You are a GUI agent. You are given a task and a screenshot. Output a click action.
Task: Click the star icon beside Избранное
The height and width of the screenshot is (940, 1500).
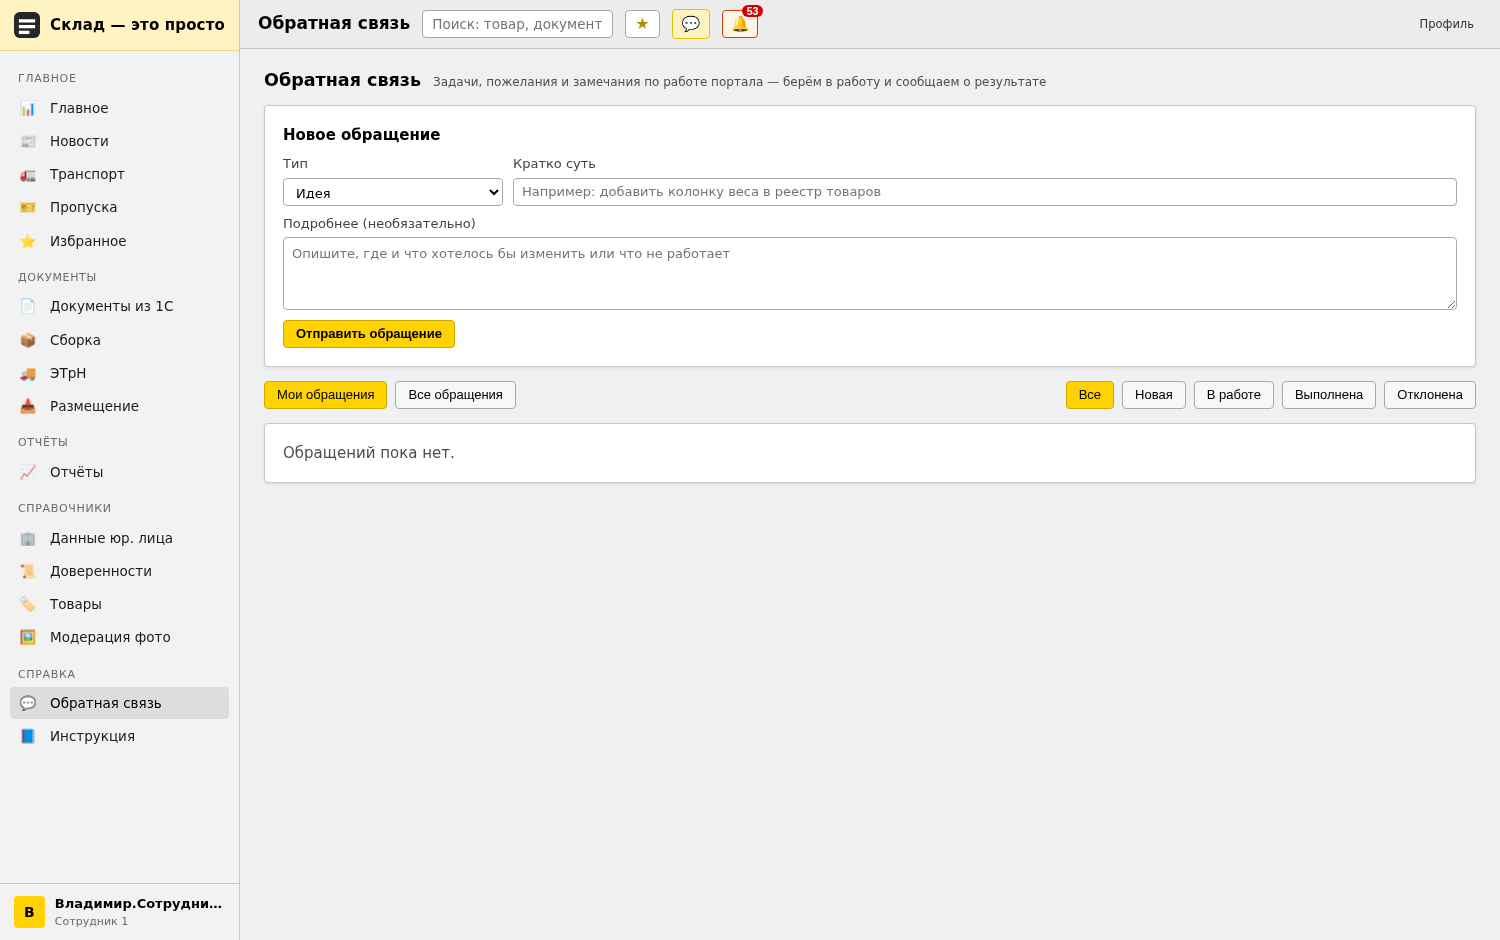click(28, 241)
